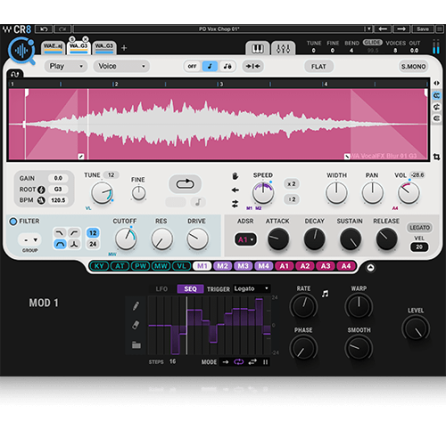Load the previous preset with left arrow
Image resolution: width=446 pixels, height=446 pixels.
click(383, 29)
